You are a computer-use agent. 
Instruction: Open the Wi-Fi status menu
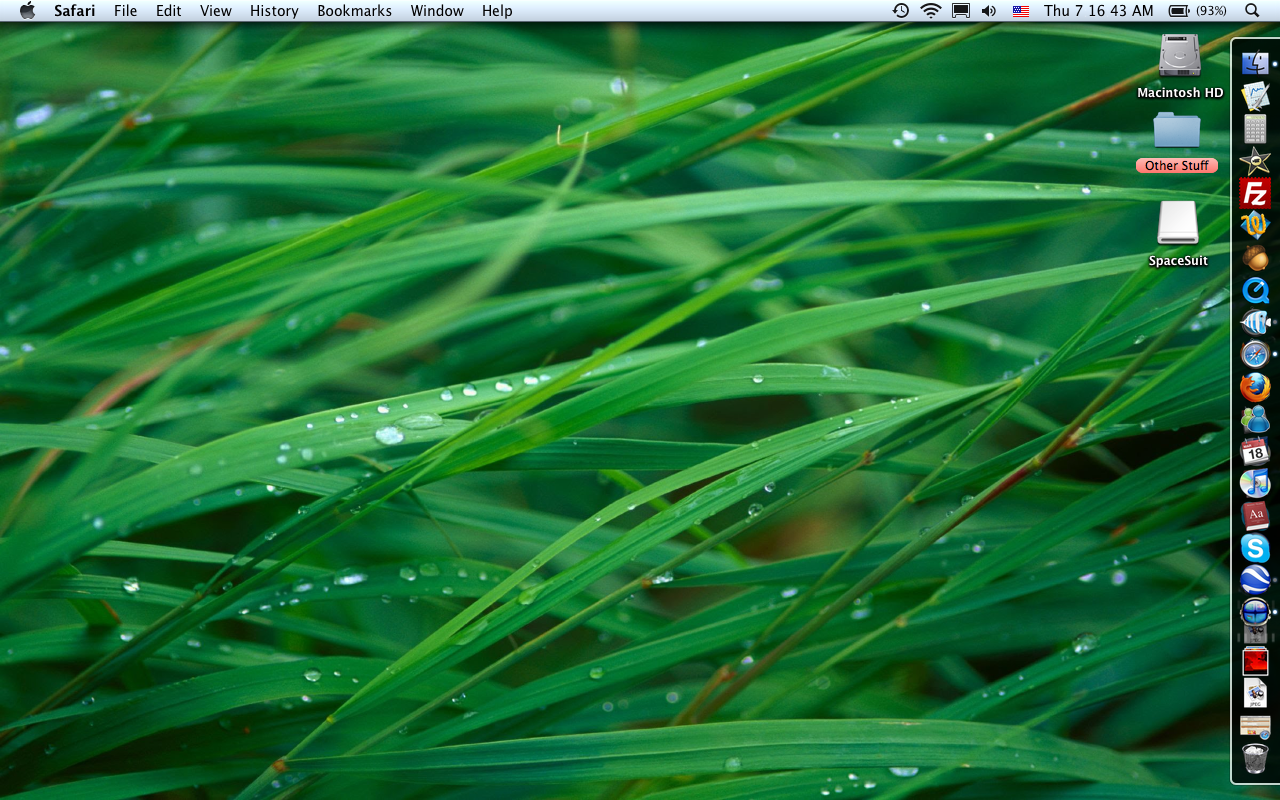coord(931,11)
